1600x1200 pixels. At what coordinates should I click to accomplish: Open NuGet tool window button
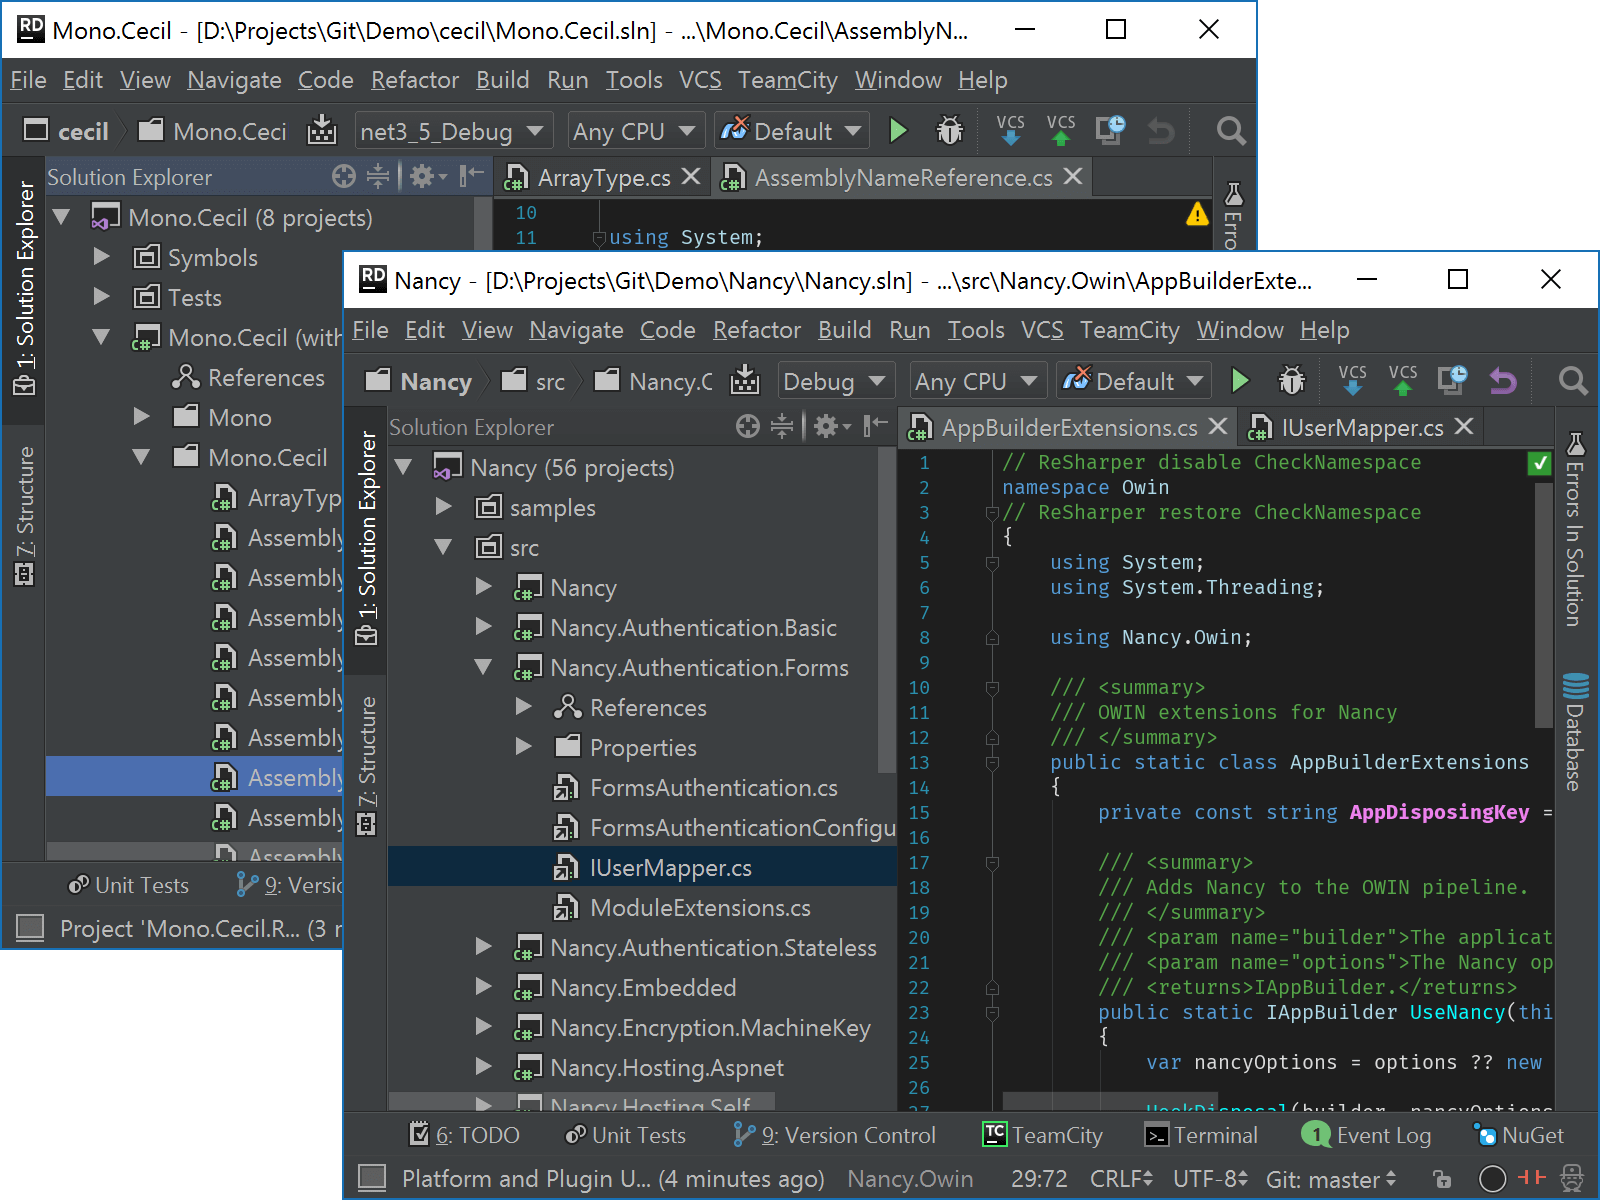pyautogui.click(x=1519, y=1135)
